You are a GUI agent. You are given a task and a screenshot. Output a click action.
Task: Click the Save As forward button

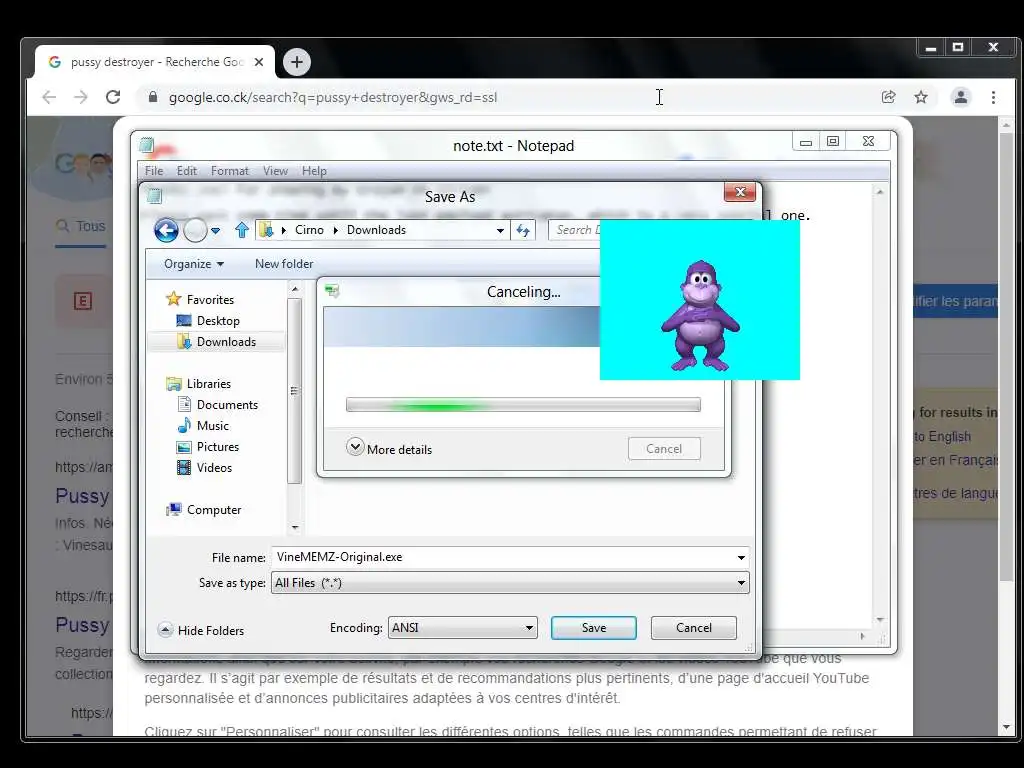pyautogui.click(x=195, y=230)
